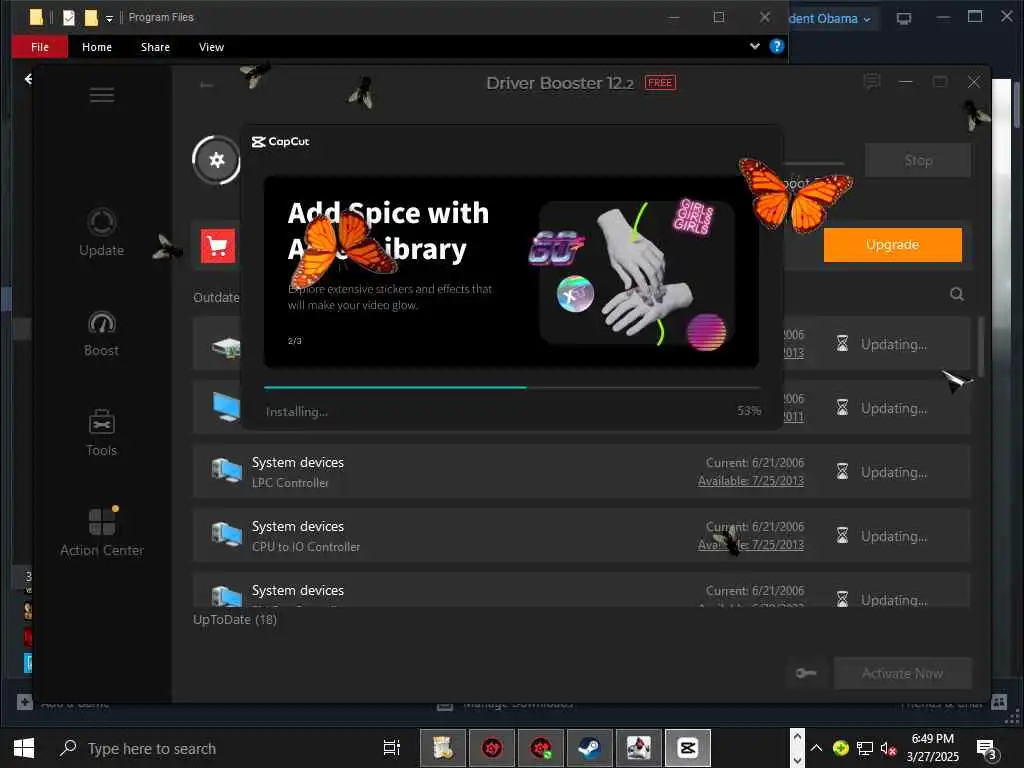Click the orange Upgrade button
The width and height of the screenshot is (1024, 768).
coord(892,245)
